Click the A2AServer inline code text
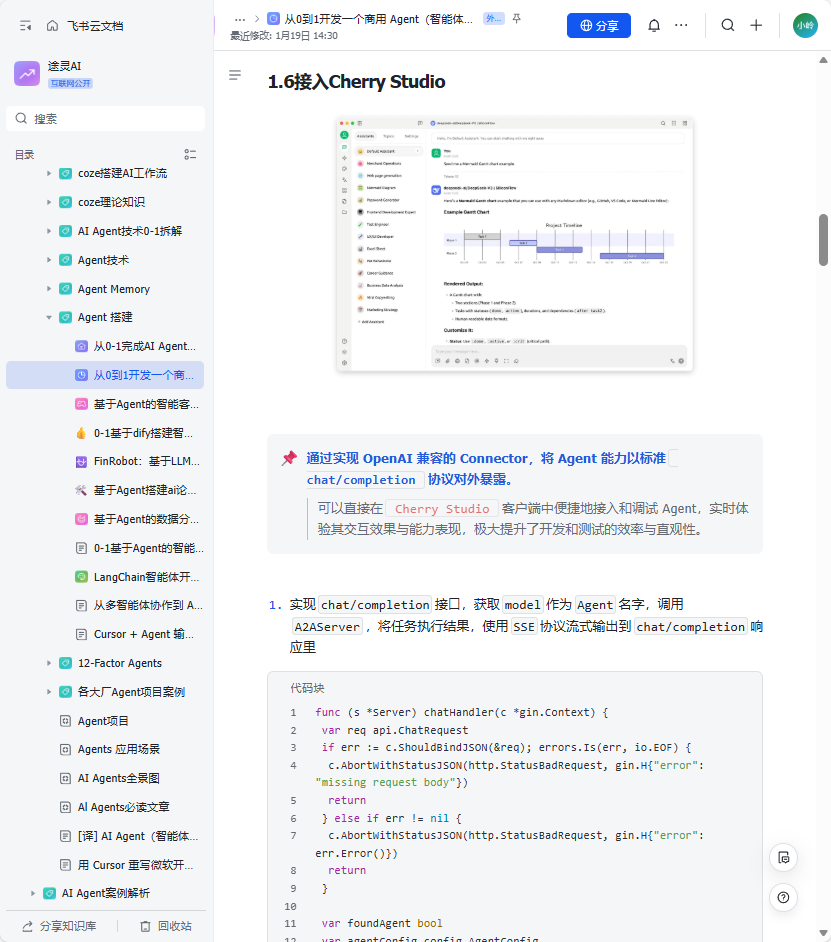Viewport: 831px width, 942px height. coord(327,627)
